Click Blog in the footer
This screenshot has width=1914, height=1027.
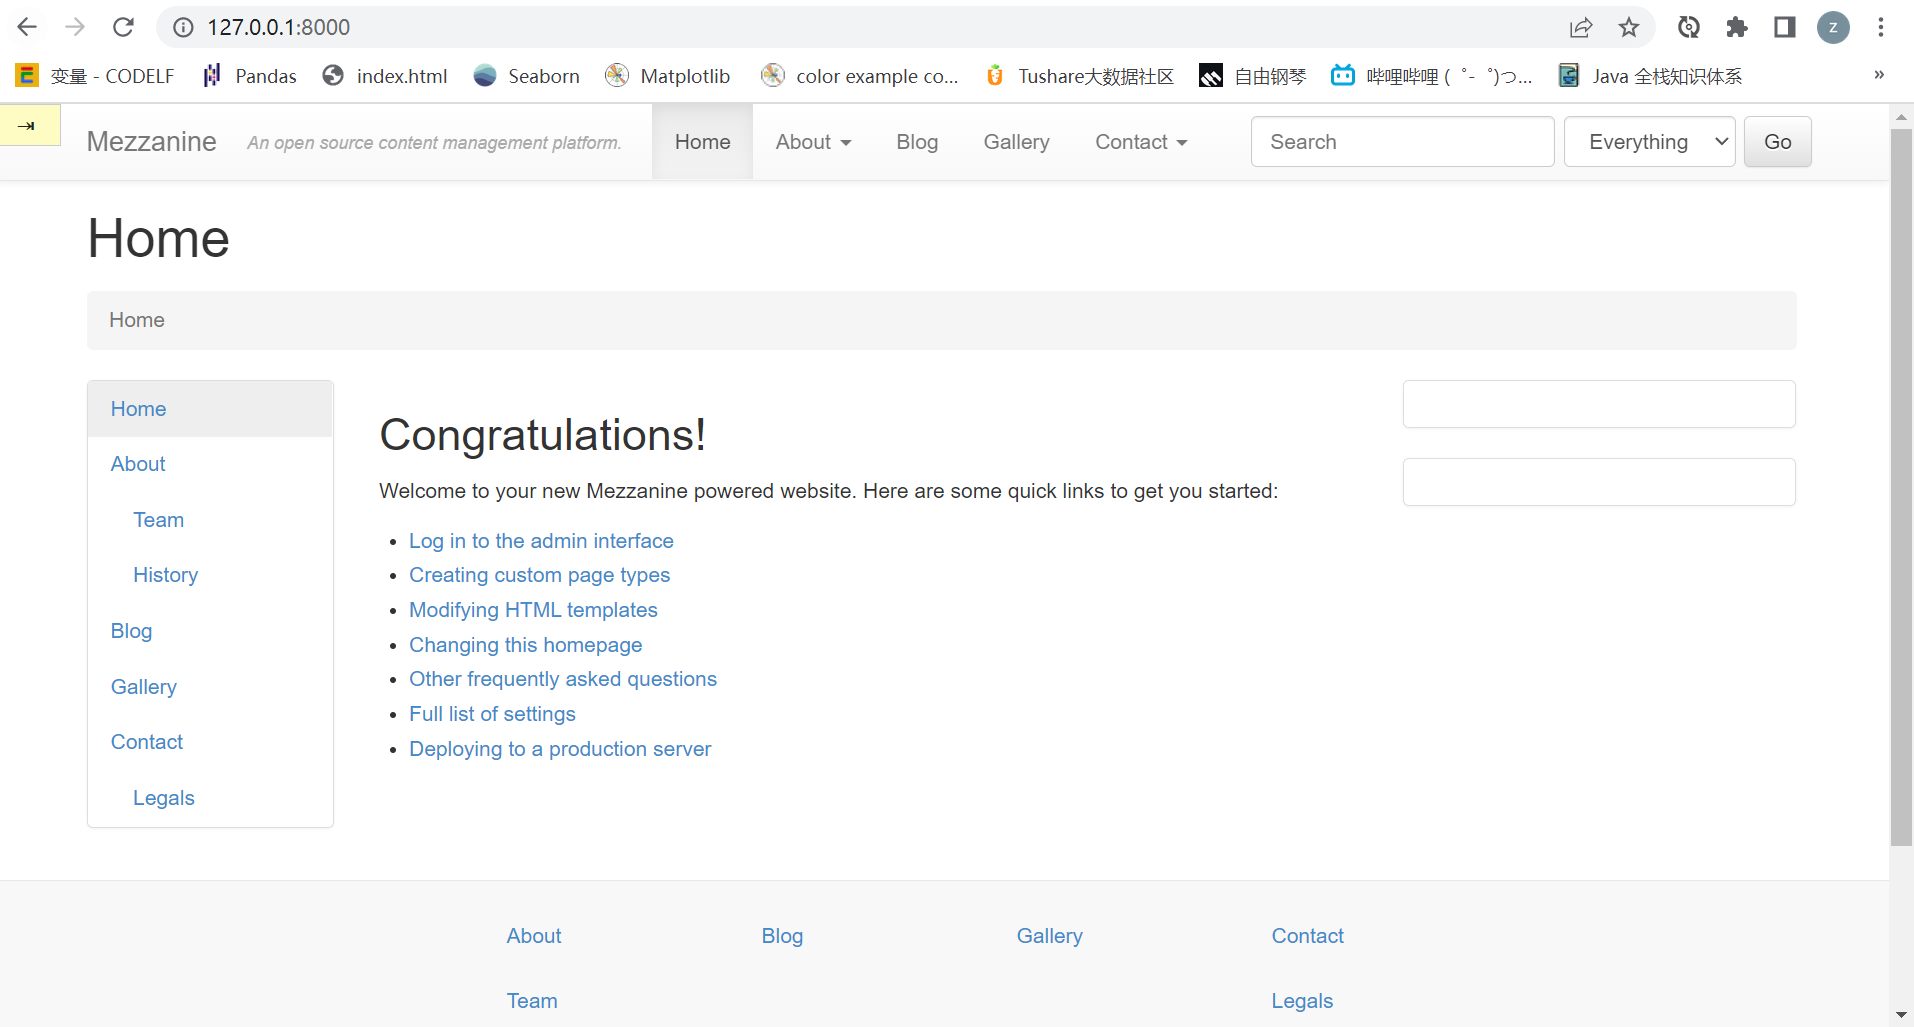click(782, 936)
